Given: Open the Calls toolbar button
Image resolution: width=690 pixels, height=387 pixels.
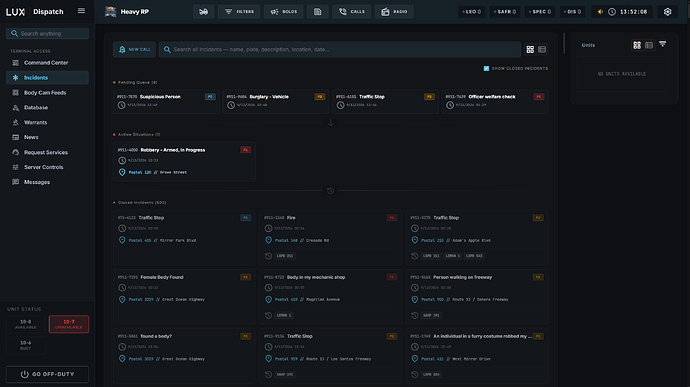Looking at the screenshot, I should coord(351,12).
